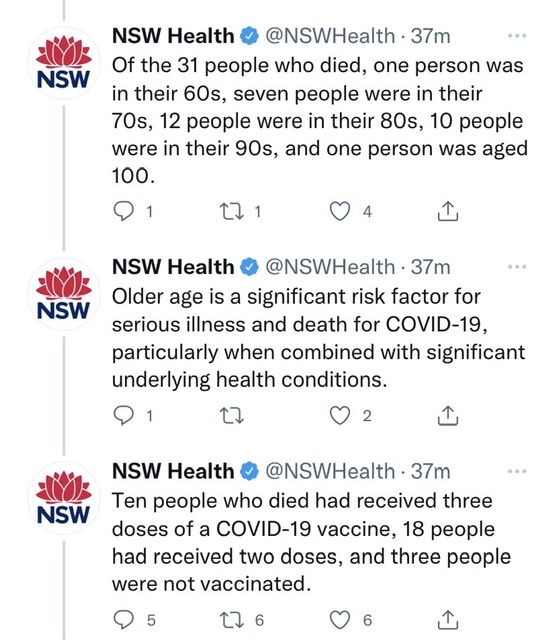Like the tweet about underlying health conditions
Image resolution: width=555 pixels, height=640 pixels.
tap(340, 416)
